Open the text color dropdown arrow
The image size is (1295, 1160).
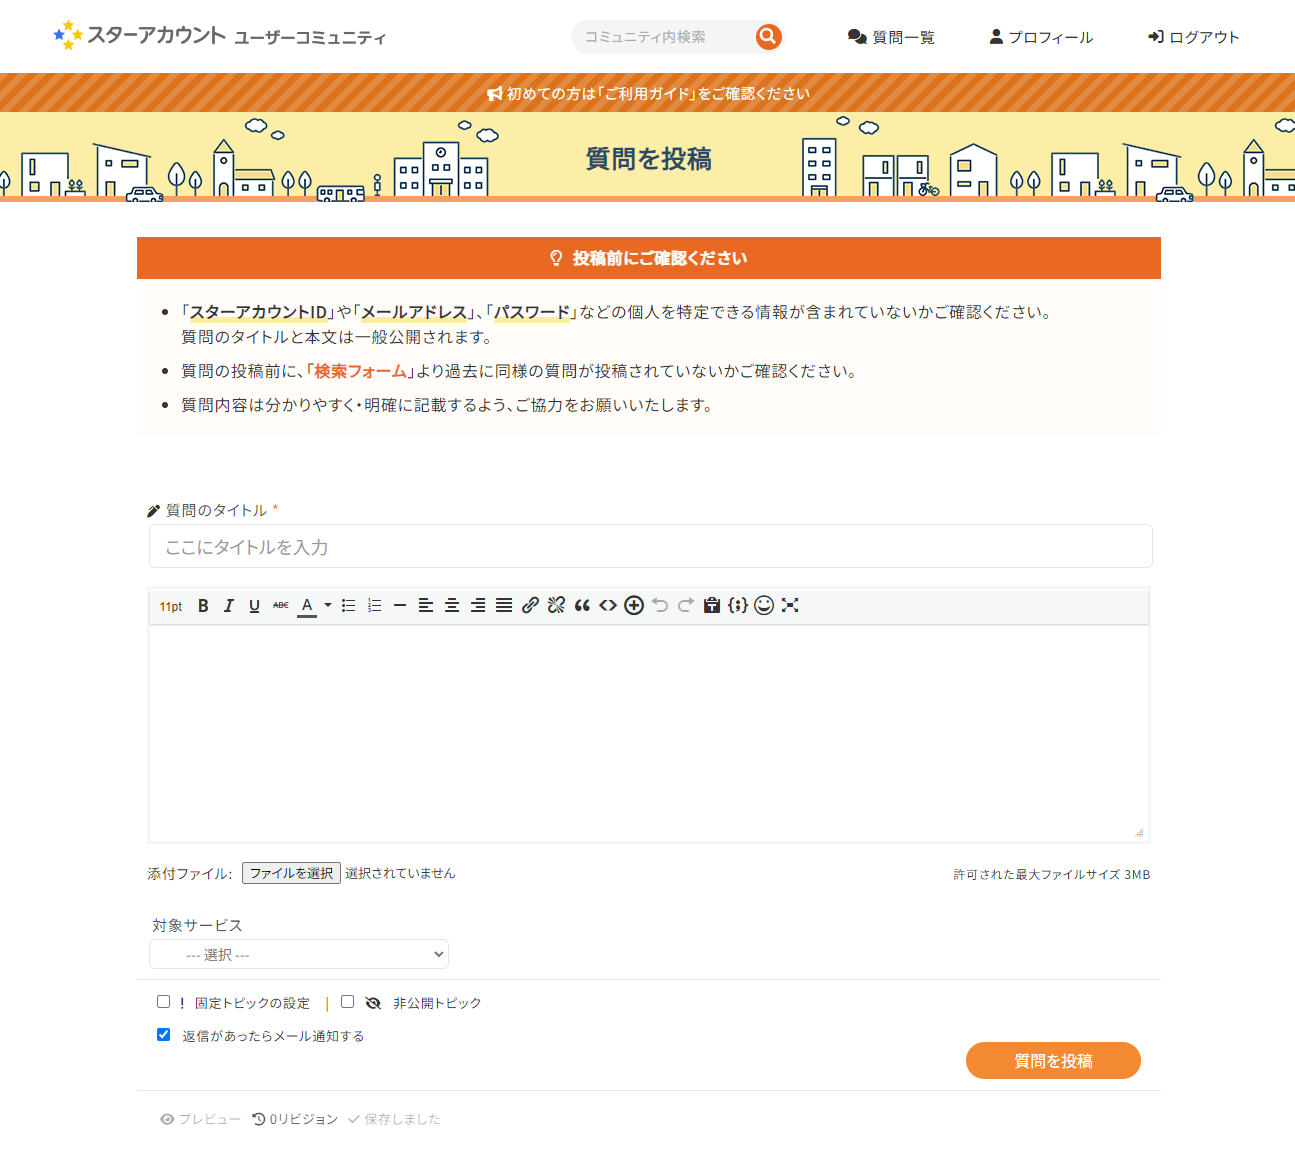point(328,606)
